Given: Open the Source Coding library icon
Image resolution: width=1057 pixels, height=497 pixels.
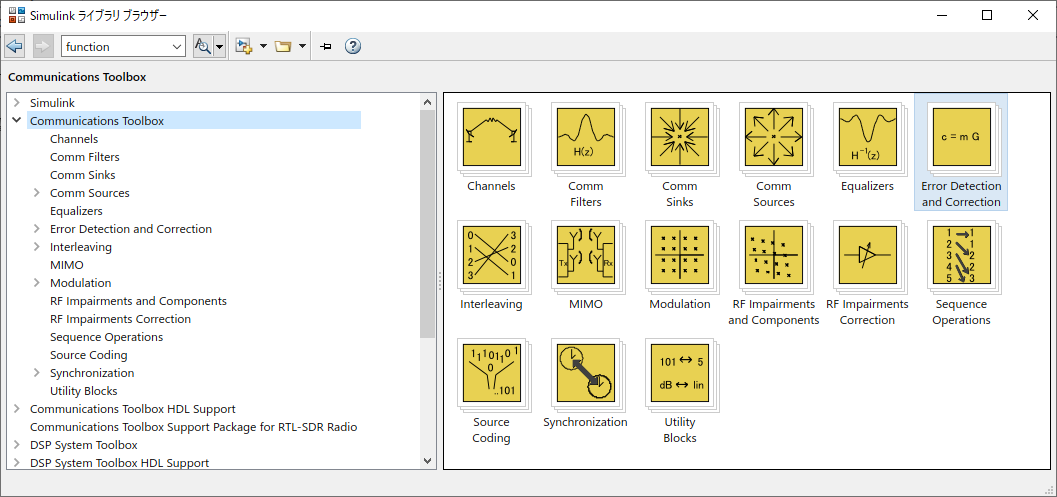Looking at the screenshot, I should click(491, 373).
